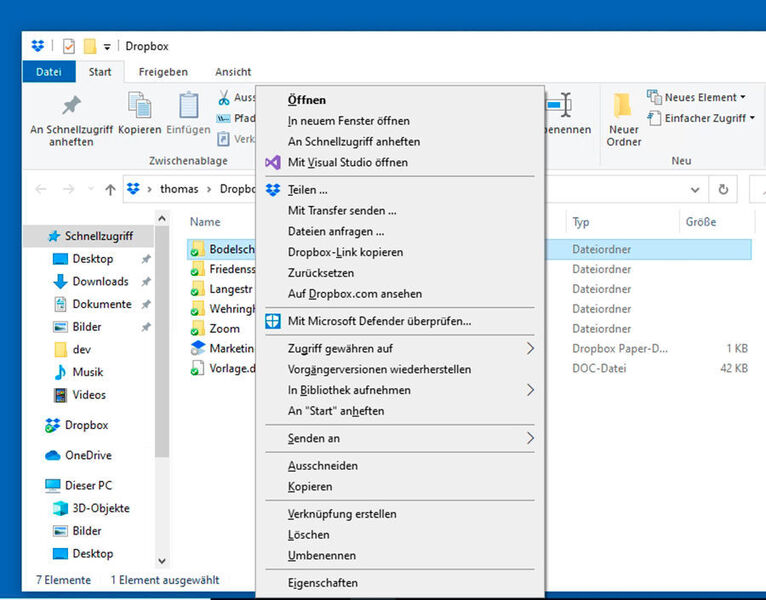
Task: Click the Neuer Ordner ribbon button
Action: (x=623, y=120)
